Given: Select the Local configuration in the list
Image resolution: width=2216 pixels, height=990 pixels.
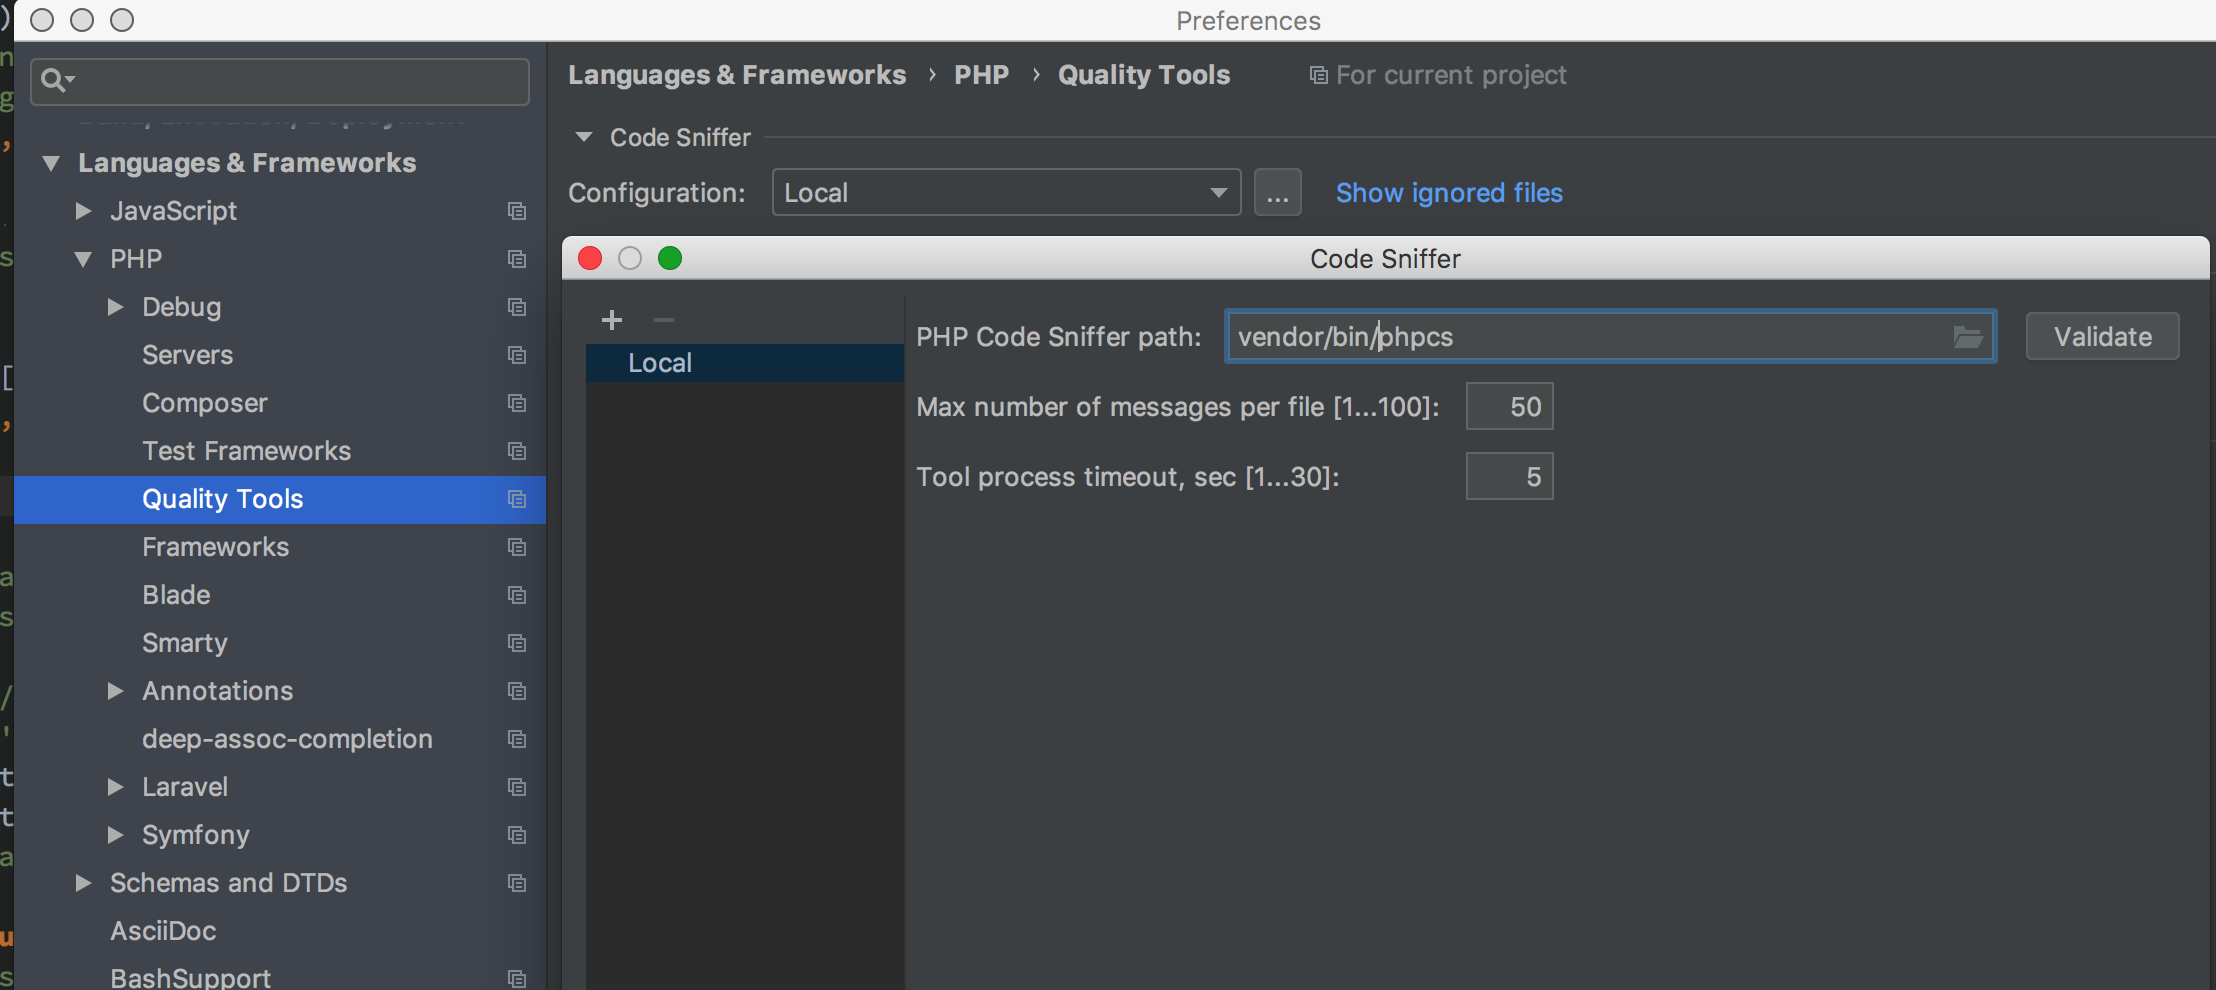Looking at the screenshot, I should point(745,363).
